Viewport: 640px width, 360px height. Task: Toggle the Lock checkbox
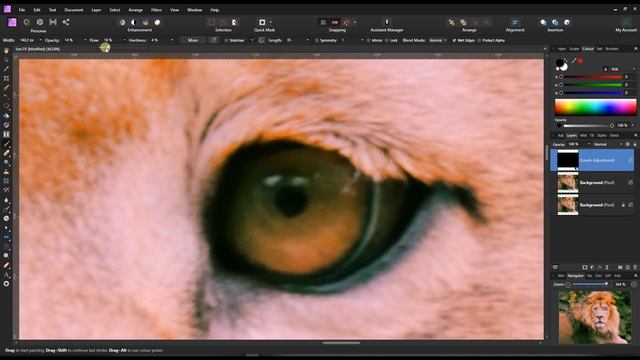[386, 40]
